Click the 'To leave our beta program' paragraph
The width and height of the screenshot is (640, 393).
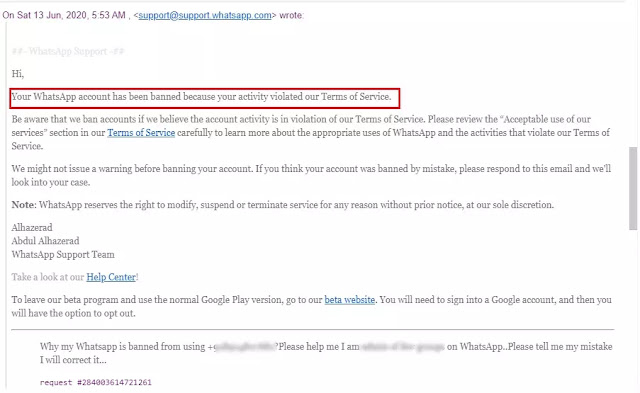[x=311, y=306]
